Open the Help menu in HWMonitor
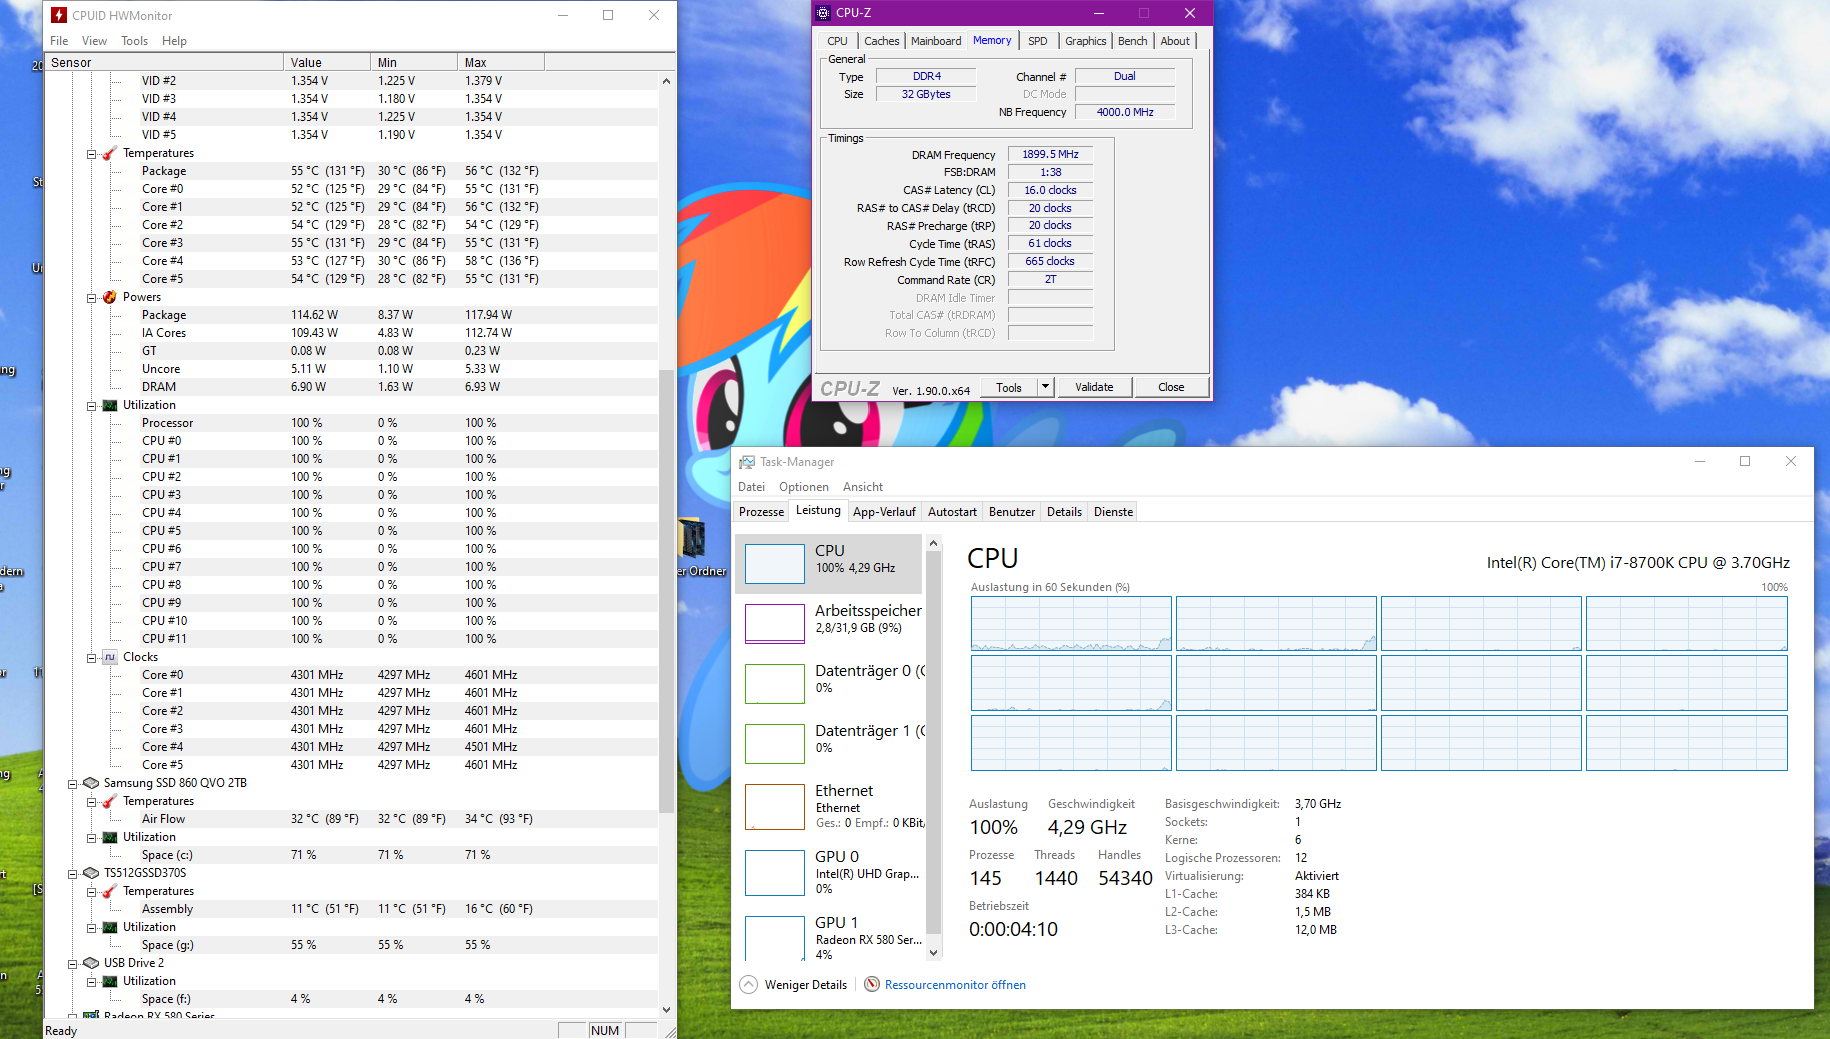 pos(174,41)
